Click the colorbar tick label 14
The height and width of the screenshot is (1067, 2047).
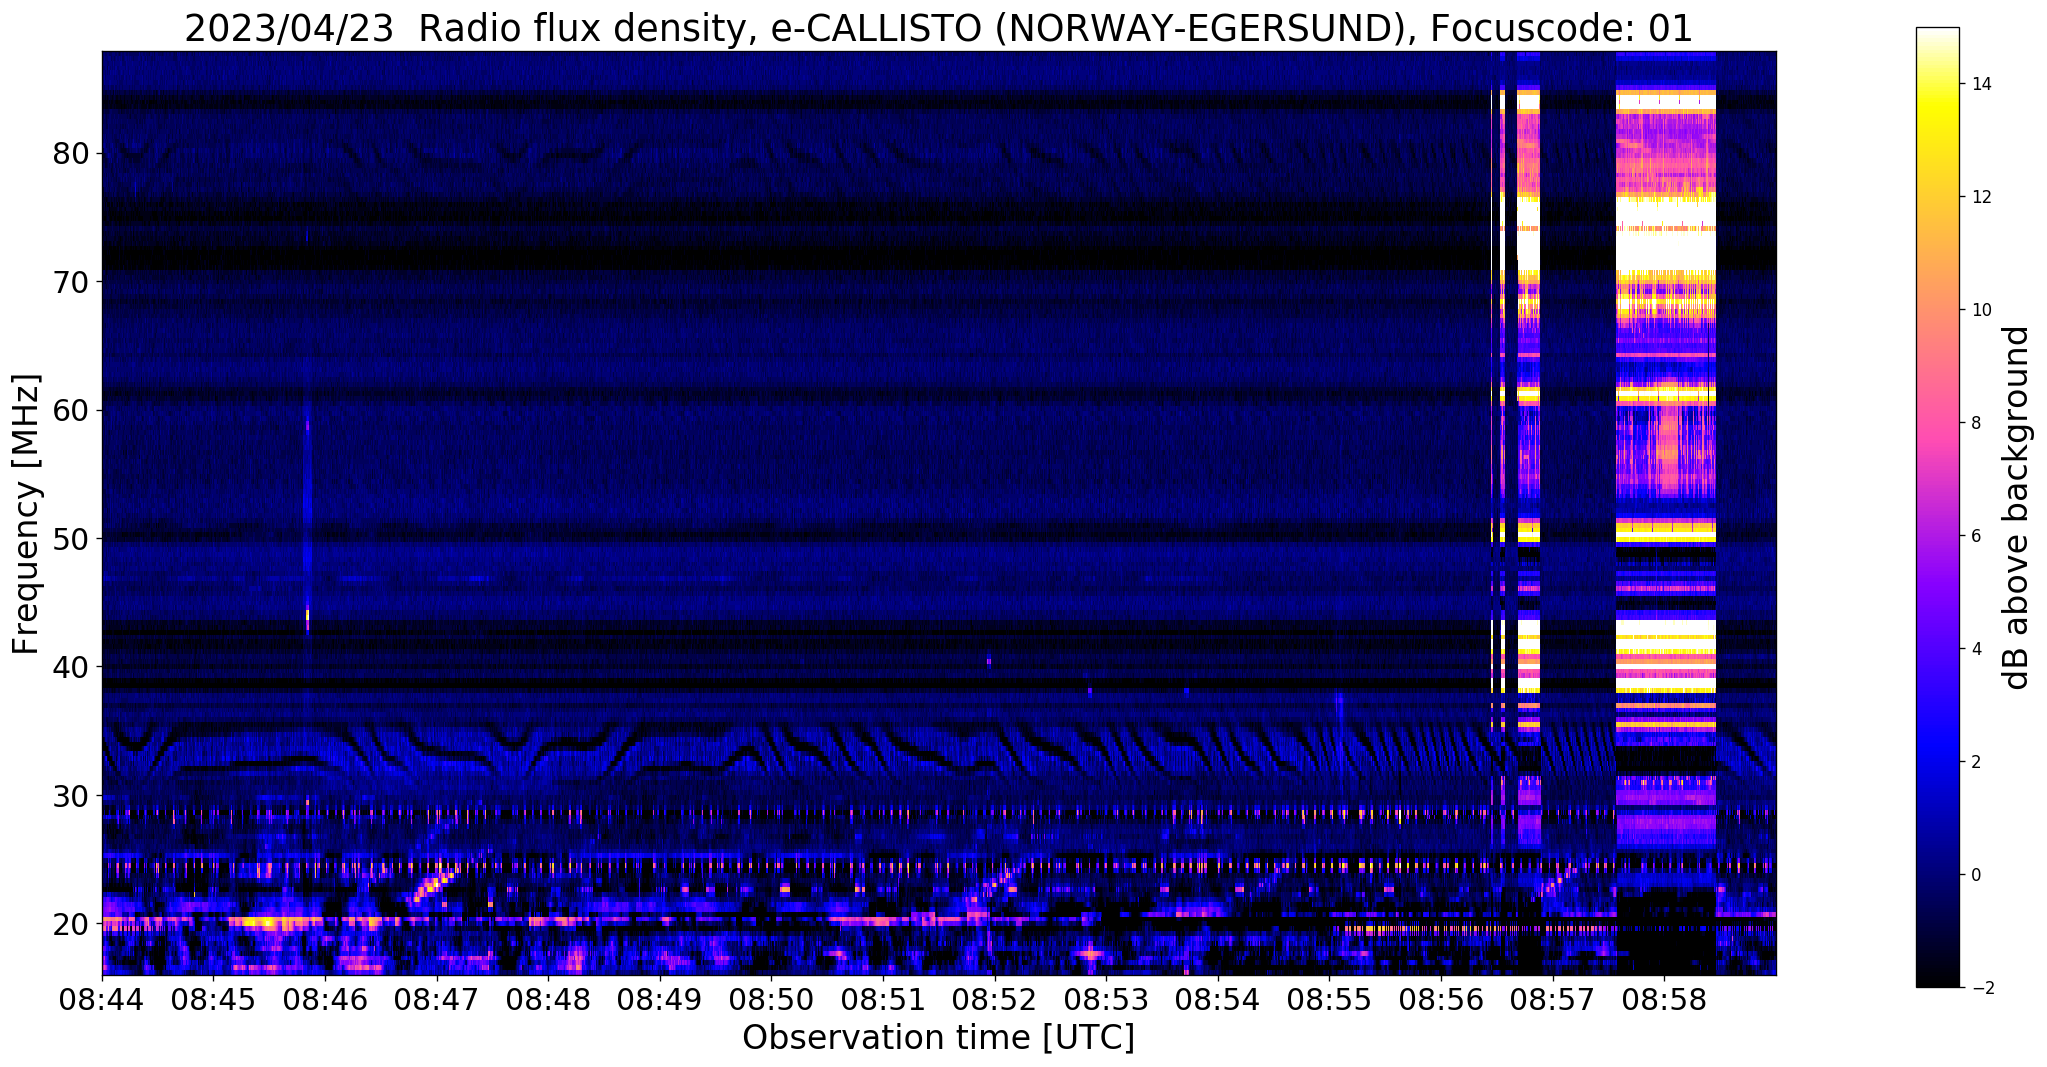pos(1980,84)
